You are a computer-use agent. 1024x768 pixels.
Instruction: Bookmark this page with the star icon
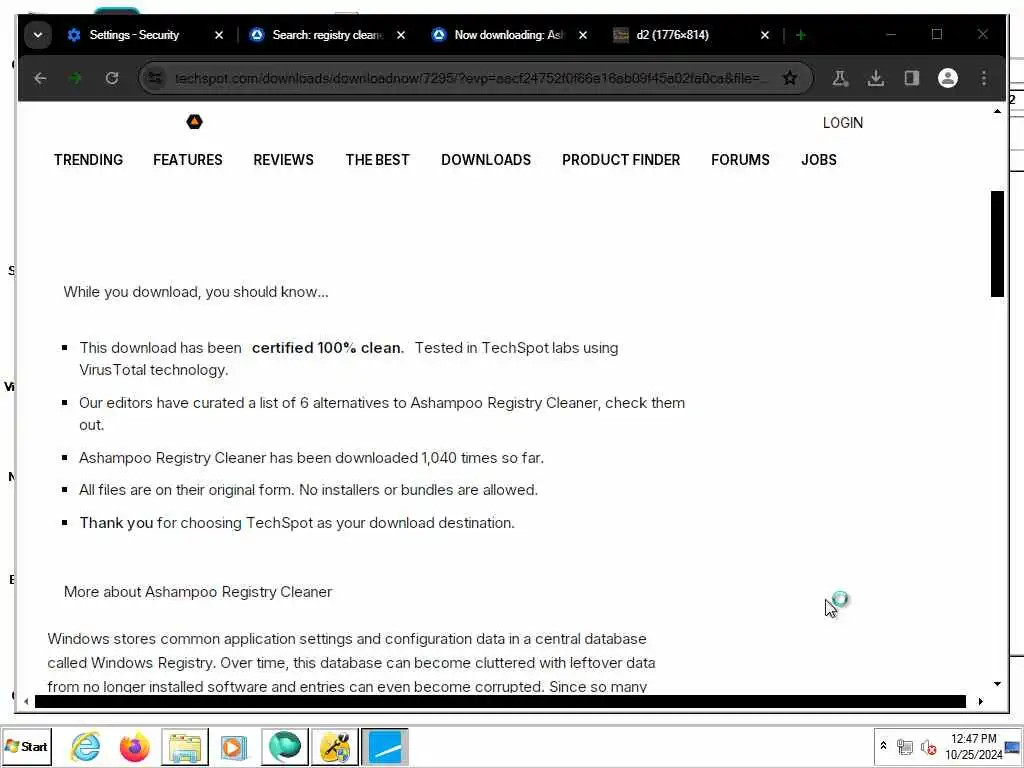click(790, 78)
